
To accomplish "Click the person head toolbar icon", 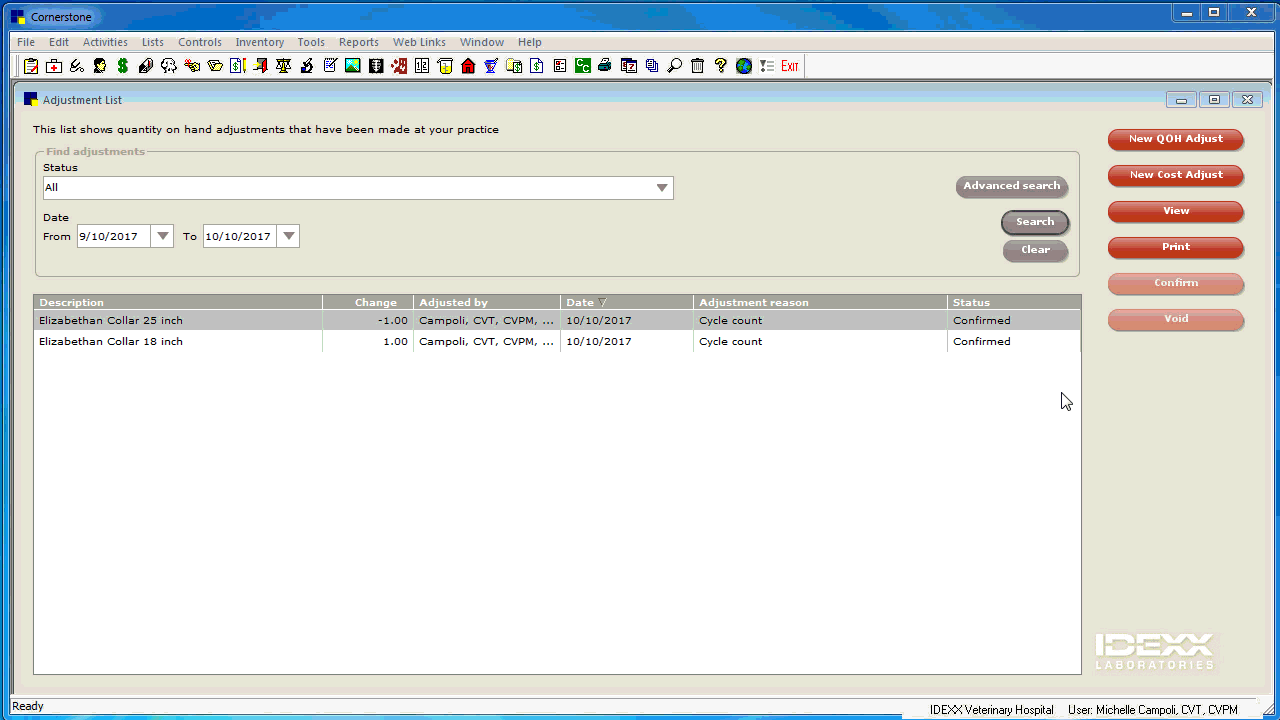I will coord(99,66).
